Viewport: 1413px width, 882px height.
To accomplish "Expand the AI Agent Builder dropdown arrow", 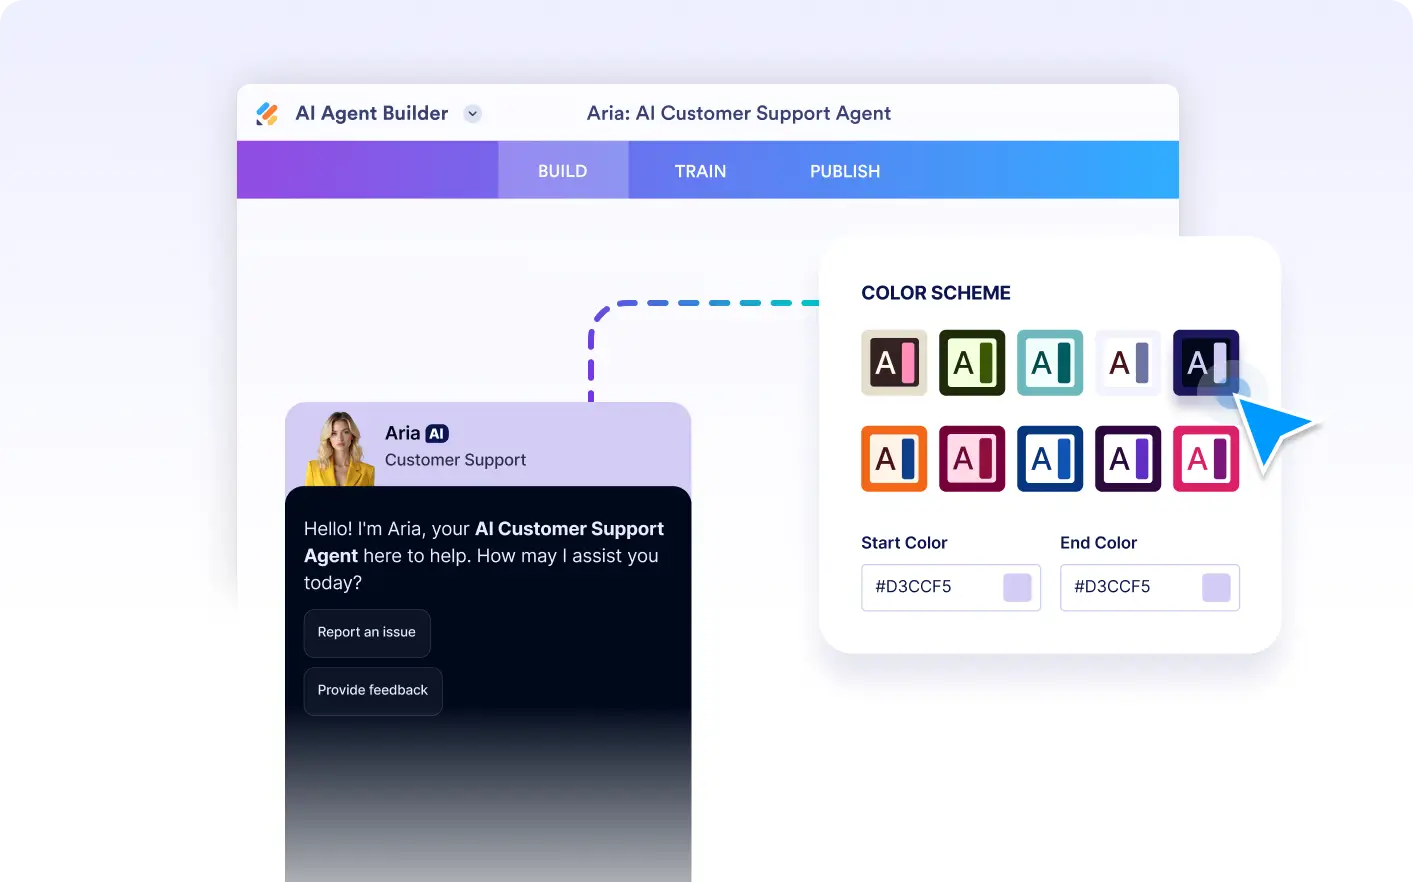I will click(473, 114).
